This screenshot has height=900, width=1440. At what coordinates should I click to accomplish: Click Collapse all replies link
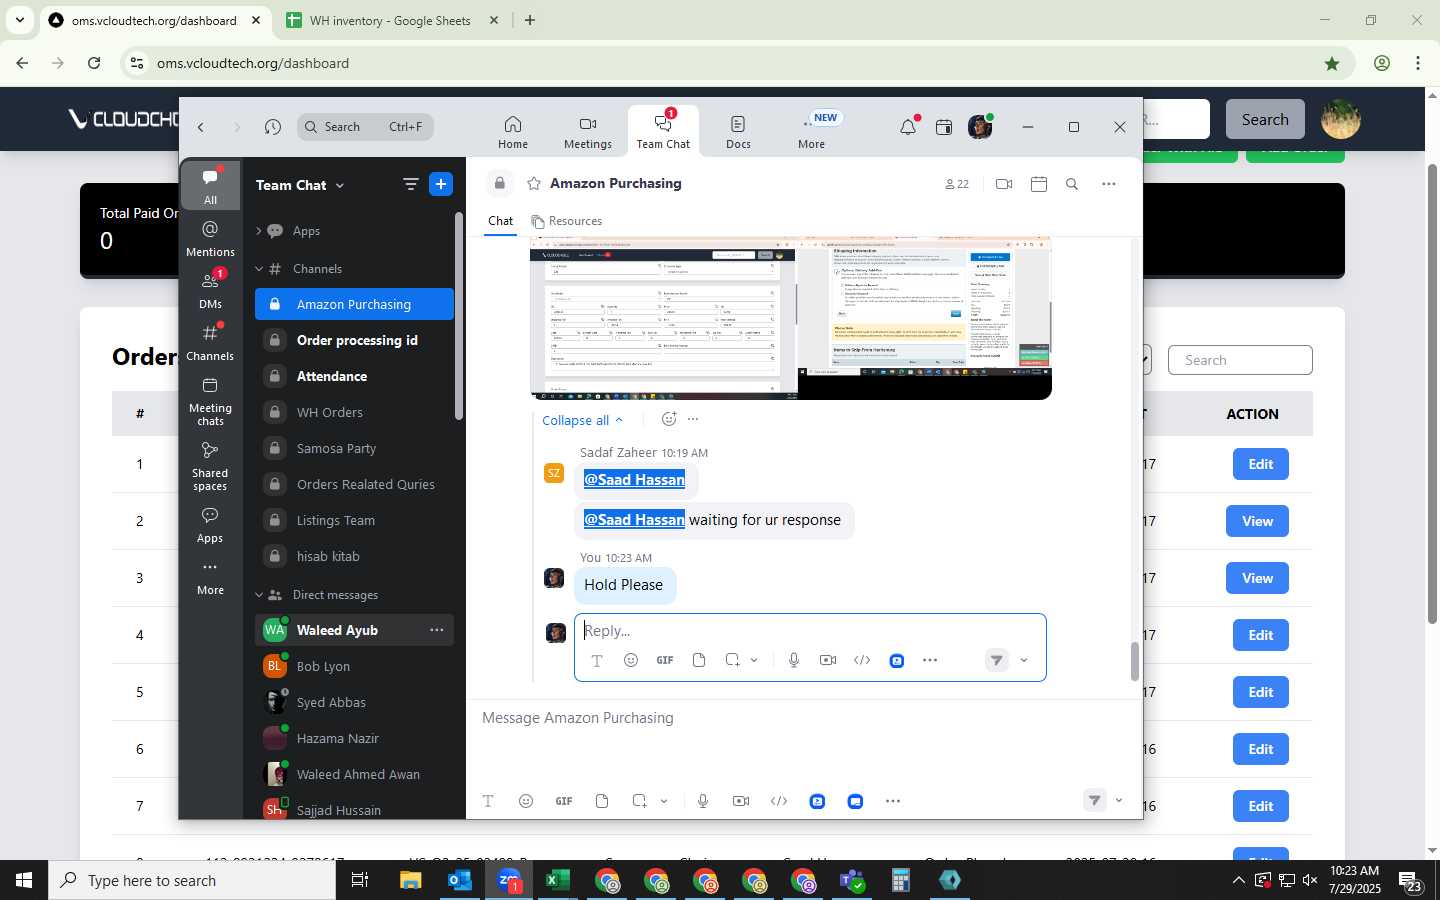pyautogui.click(x=582, y=420)
